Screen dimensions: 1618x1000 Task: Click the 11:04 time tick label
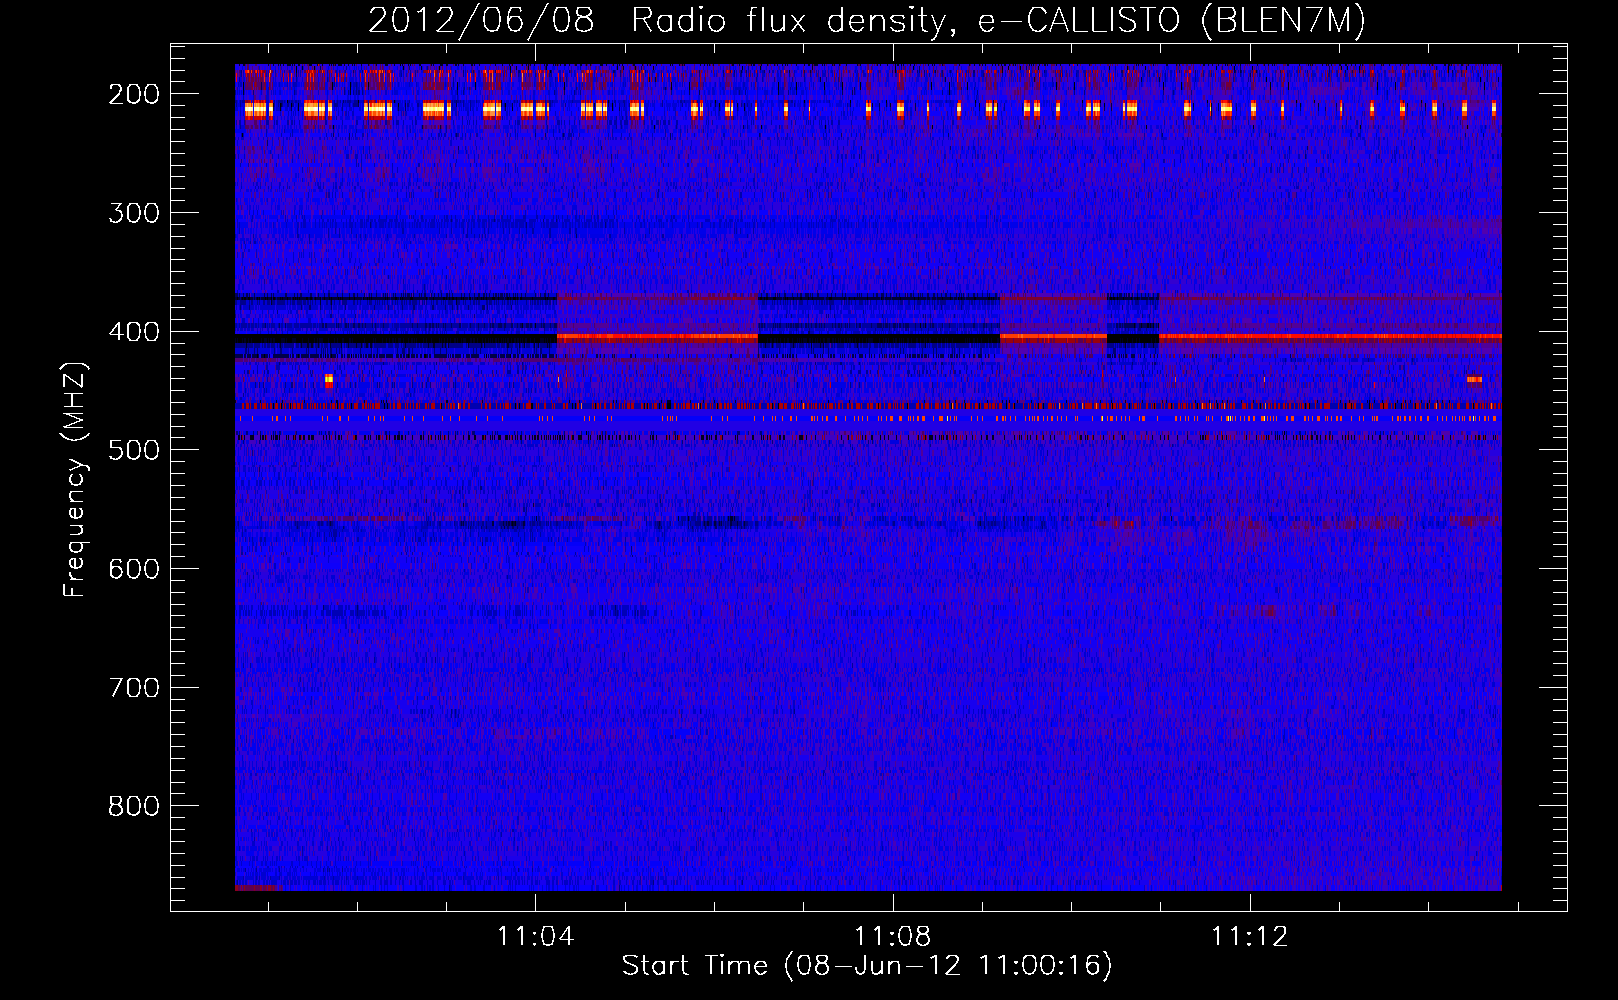535,937
